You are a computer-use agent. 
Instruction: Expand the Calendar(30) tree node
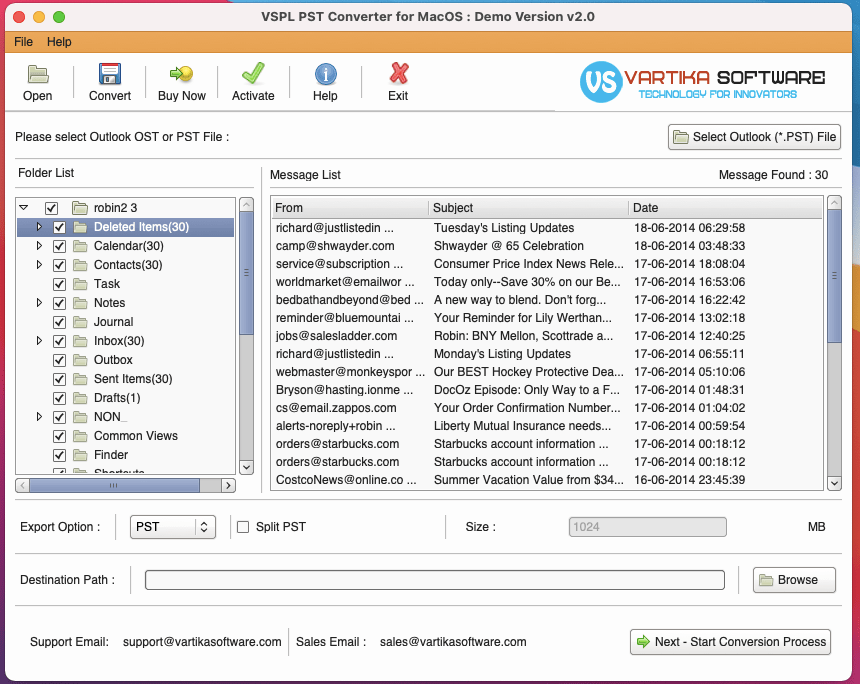tap(39, 246)
